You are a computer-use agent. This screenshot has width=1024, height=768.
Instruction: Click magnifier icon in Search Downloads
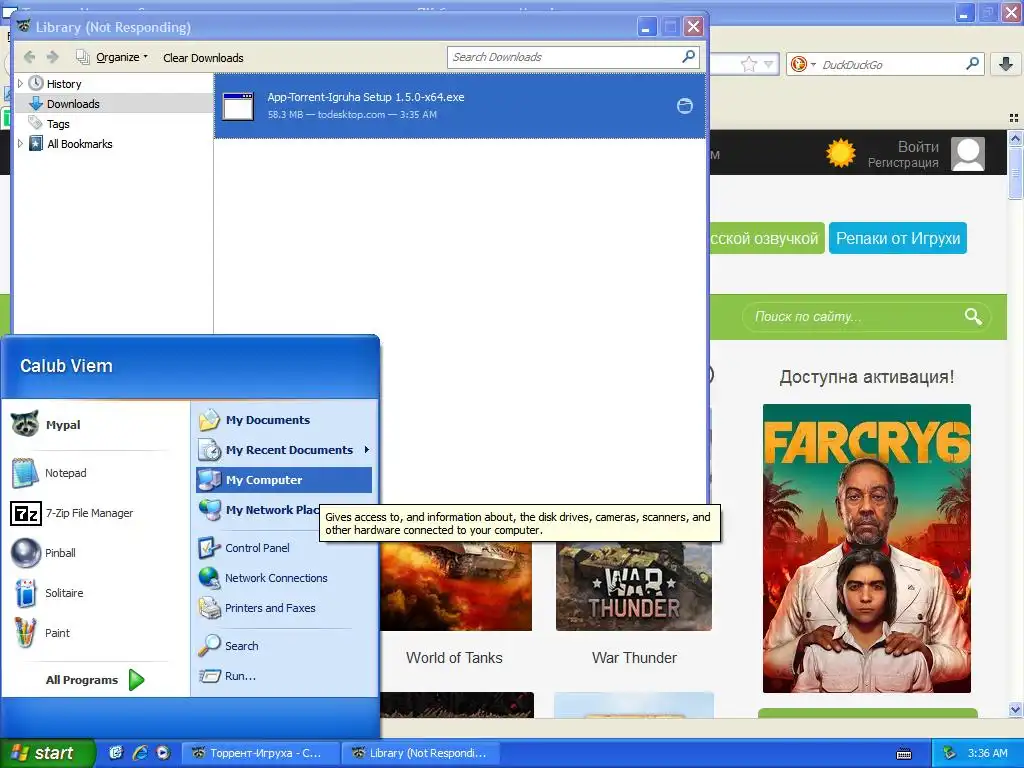pos(688,57)
